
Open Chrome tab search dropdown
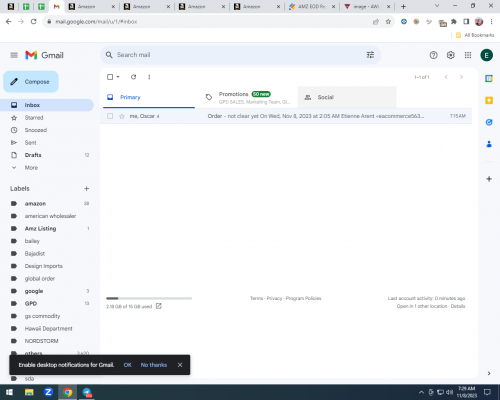pos(437,6)
